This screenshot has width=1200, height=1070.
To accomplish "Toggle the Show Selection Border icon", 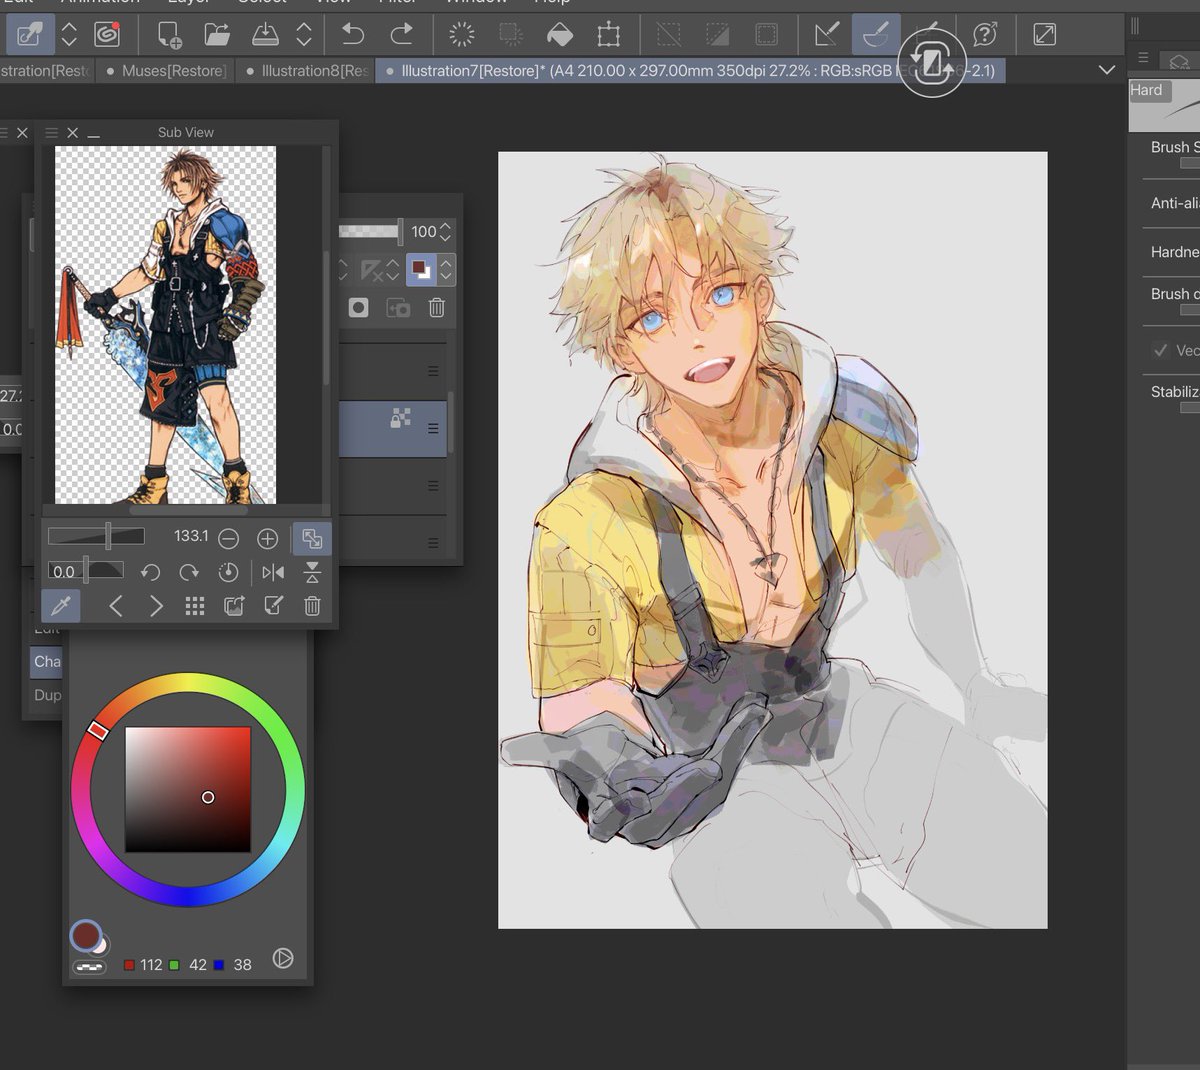I will 766,35.
